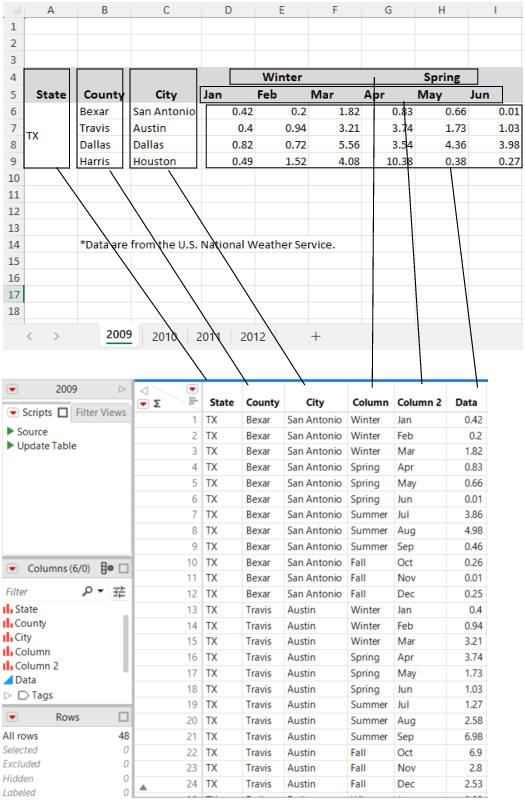
Task: Switch to the 2011 worksheet tab
Action: tap(208, 337)
